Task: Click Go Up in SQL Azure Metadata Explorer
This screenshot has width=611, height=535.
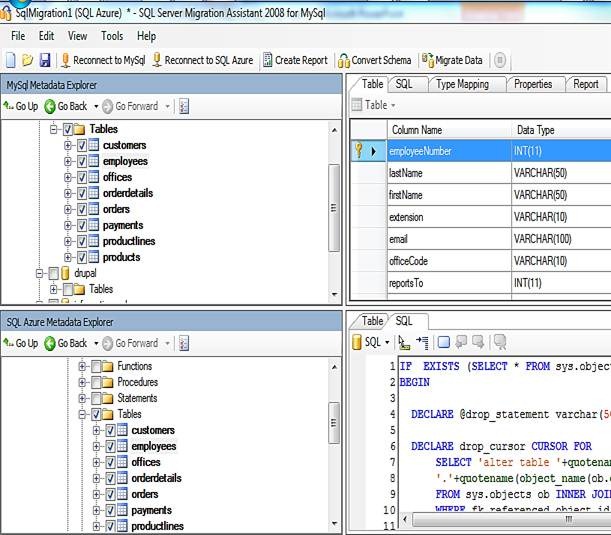Action: click(21, 343)
